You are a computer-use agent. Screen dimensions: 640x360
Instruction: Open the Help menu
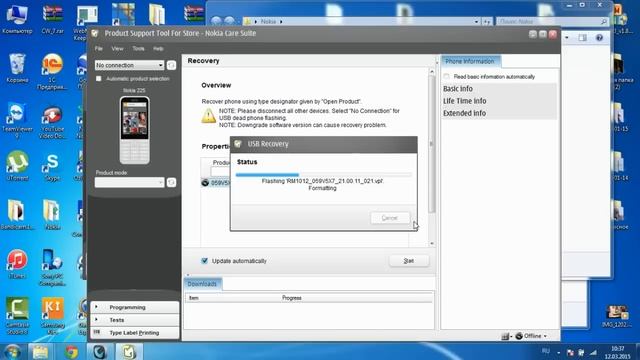coord(158,49)
